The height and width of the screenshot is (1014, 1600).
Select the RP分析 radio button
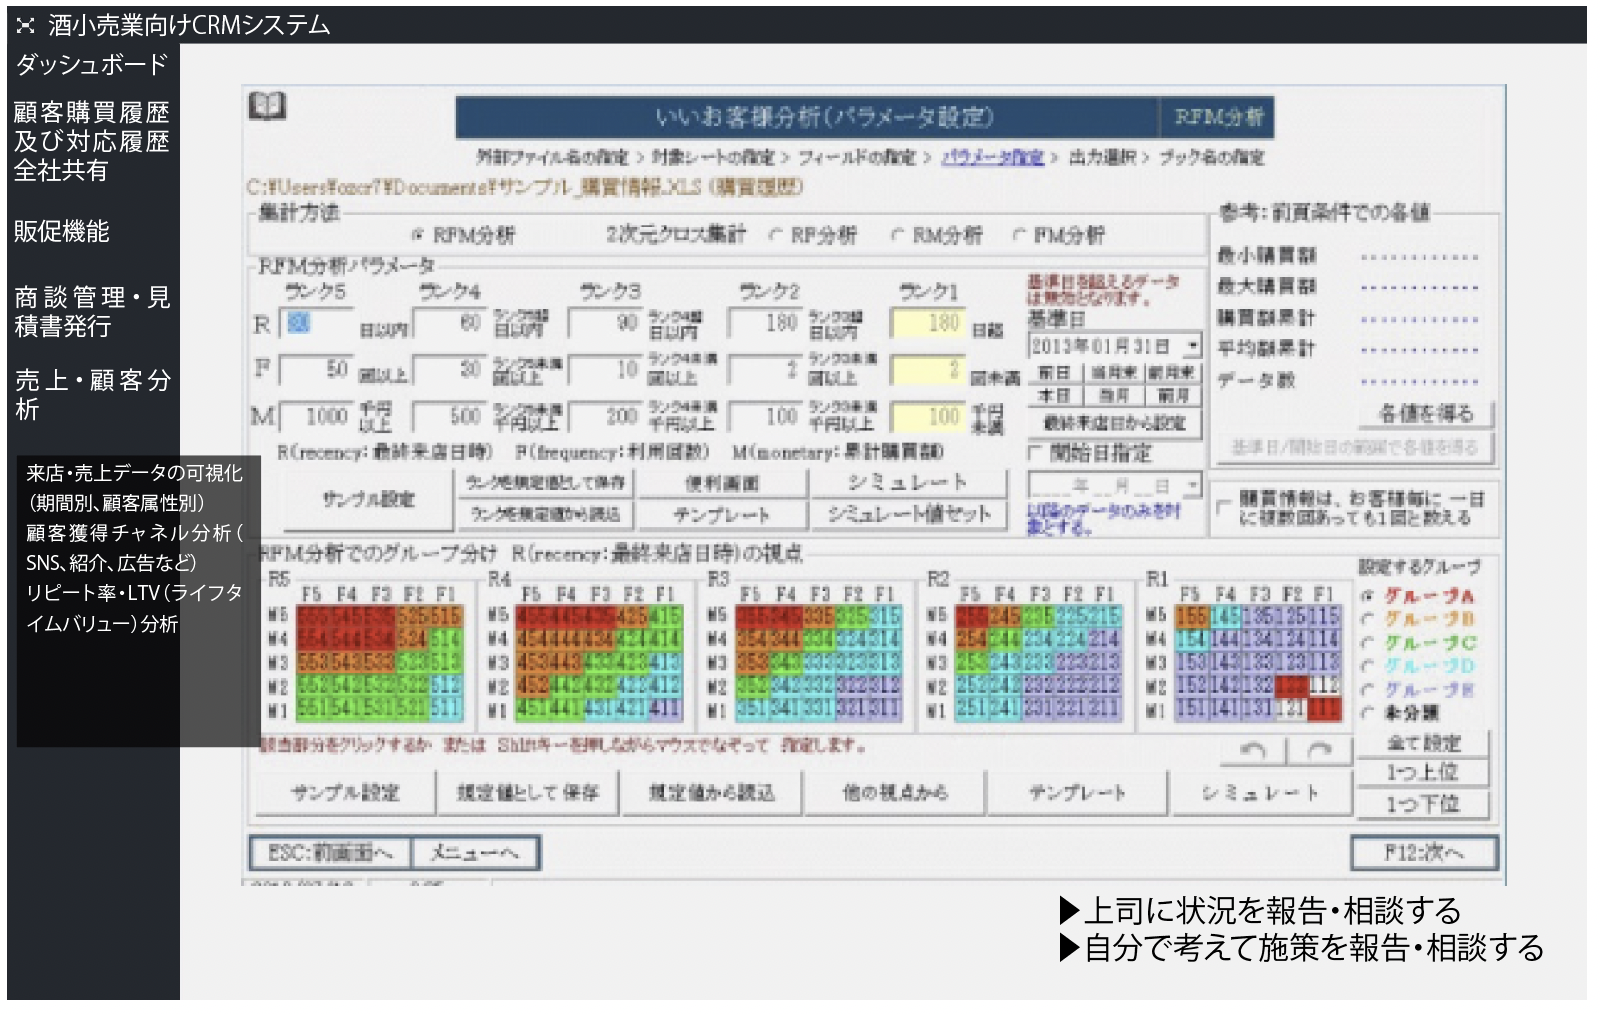click(776, 236)
